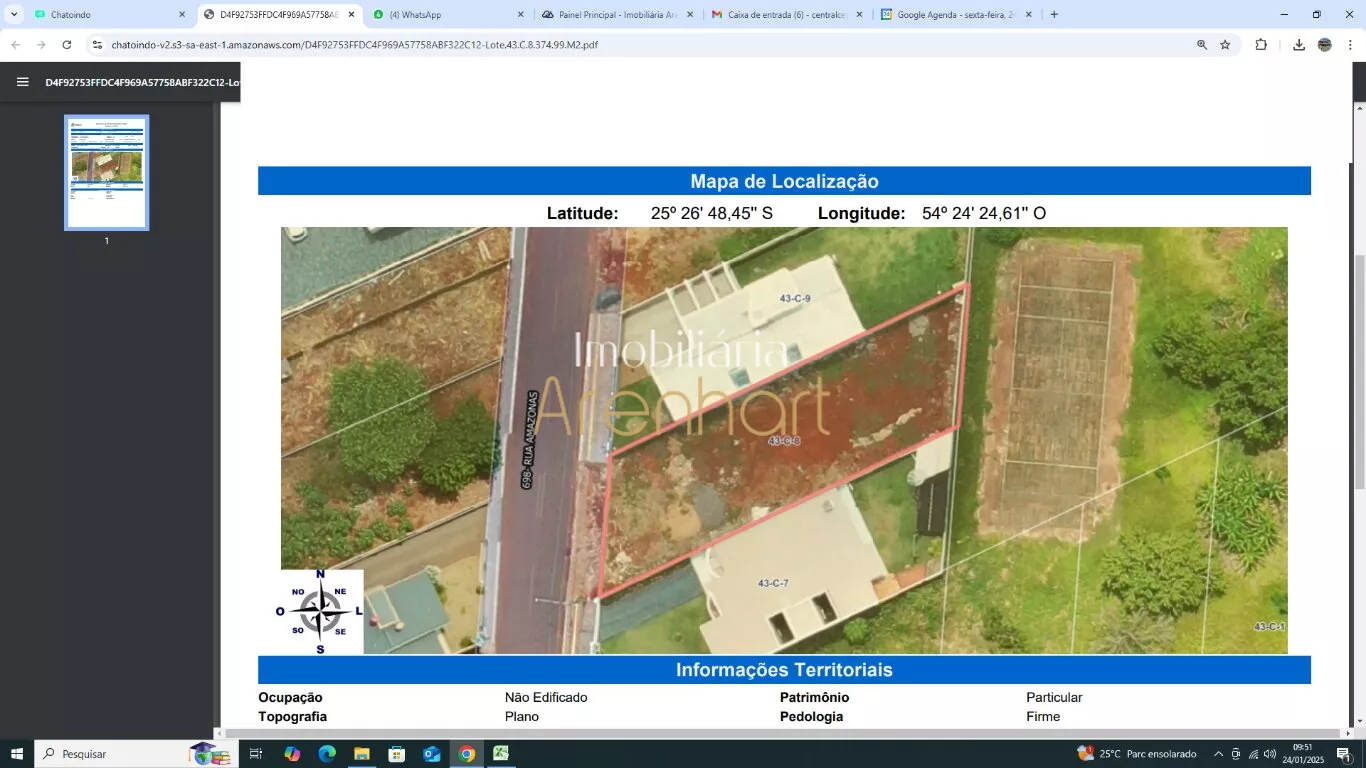The image size is (1366, 768).
Task: Switch to the WhatsApp tab
Action: (x=449, y=15)
